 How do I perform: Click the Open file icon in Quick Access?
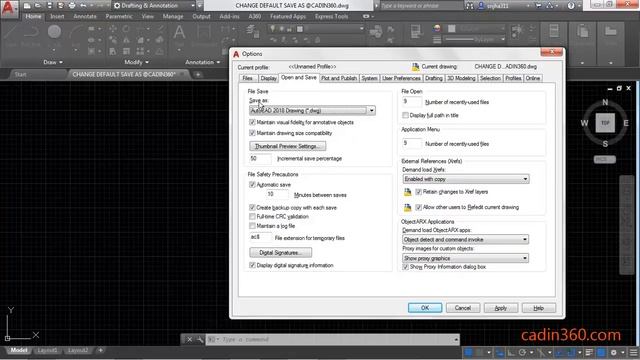pos(38,6)
